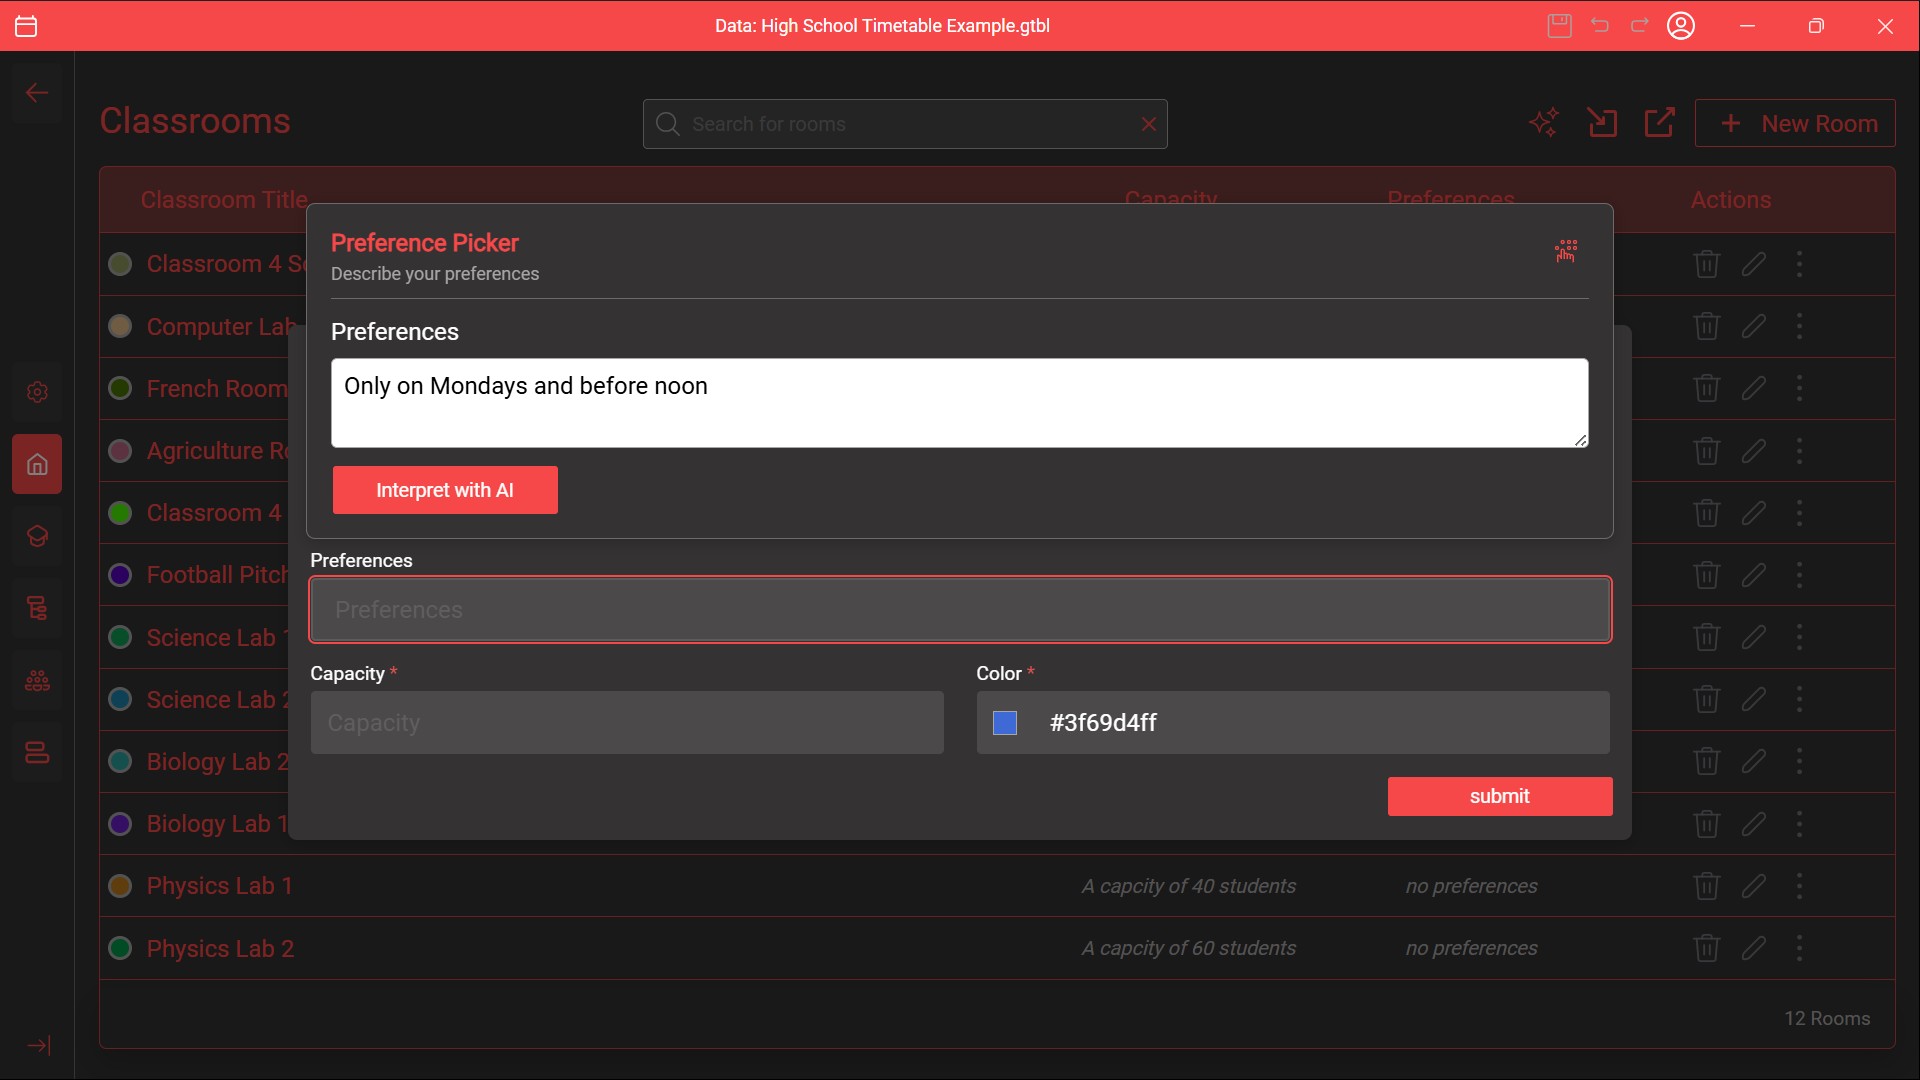The height and width of the screenshot is (1080, 1920).
Task: Focus the Capacity input field
Action: pos(627,723)
